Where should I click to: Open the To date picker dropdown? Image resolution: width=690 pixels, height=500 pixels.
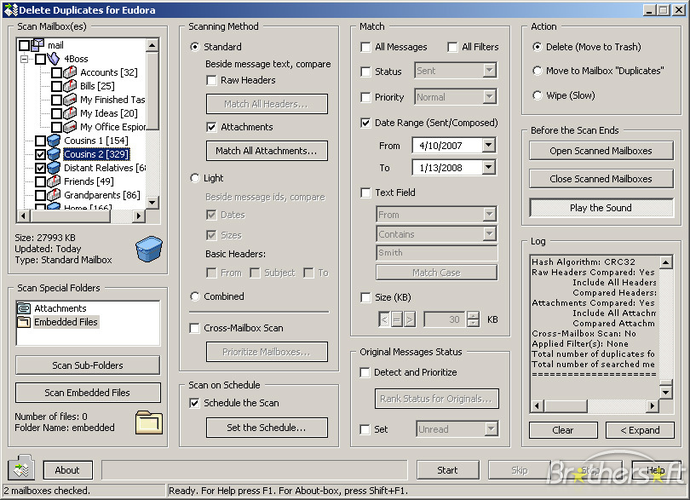pos(488,167)
